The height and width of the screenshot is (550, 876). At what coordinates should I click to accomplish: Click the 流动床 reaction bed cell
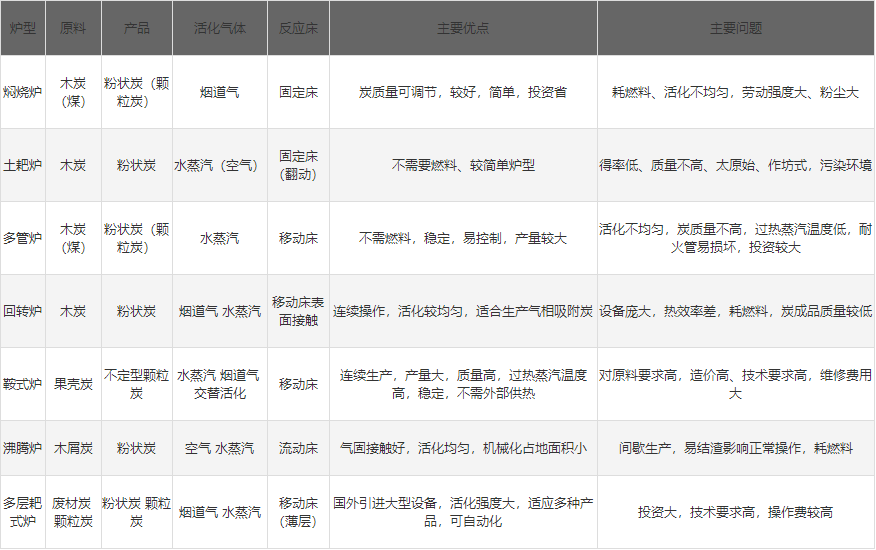tap(298, 448)
